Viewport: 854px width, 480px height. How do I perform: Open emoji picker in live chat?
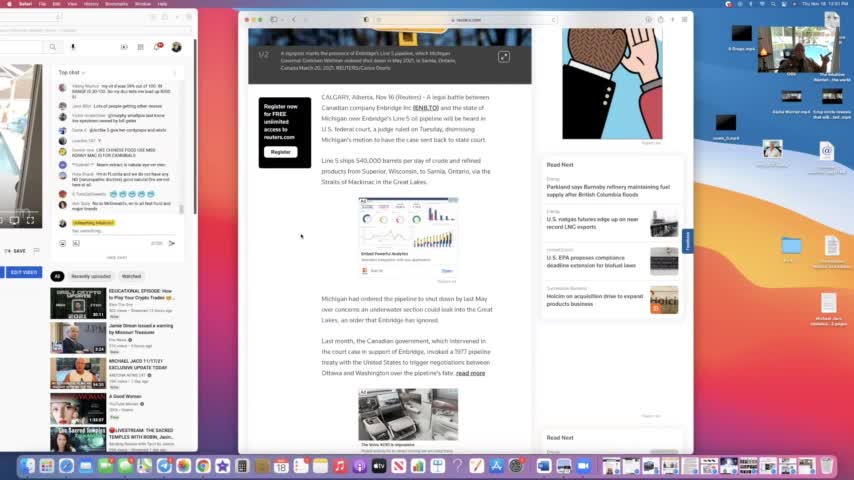coord(63,244)
